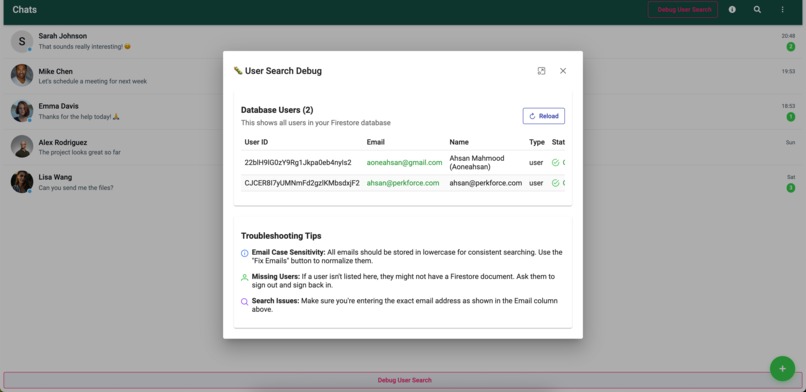Click green plus new chat button
806x392 pixels.
782,368
